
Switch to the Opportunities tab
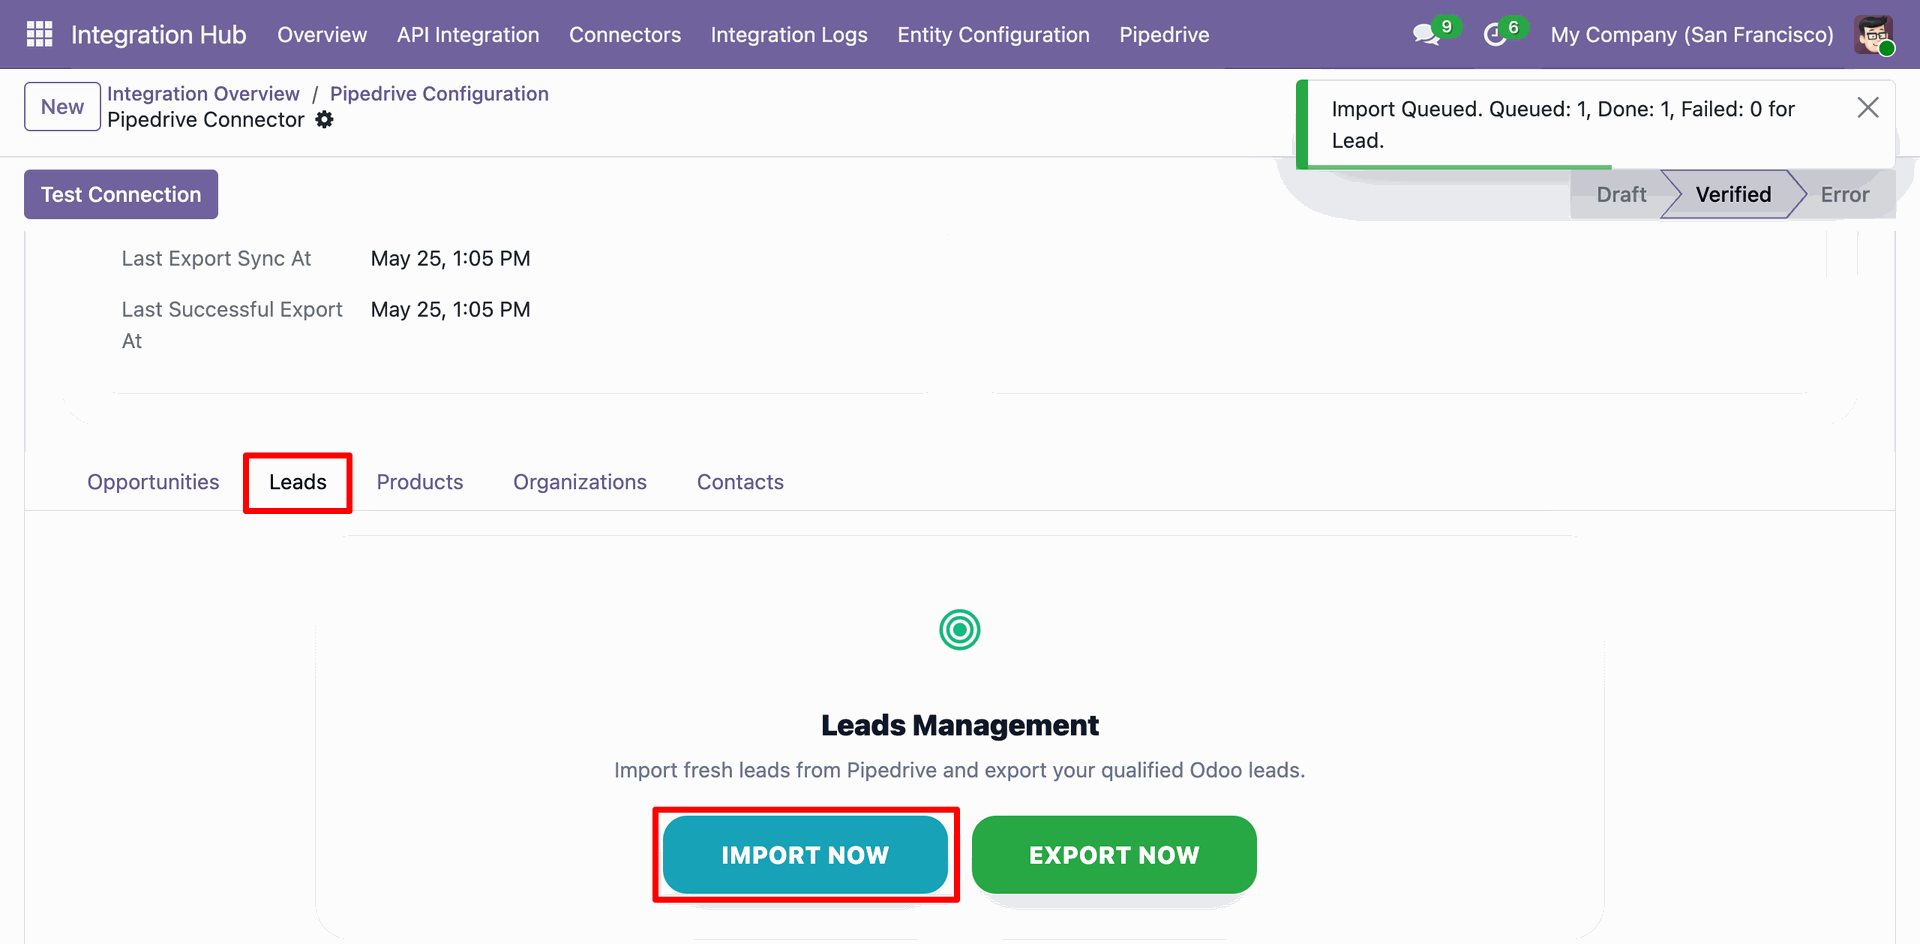coord(153,482)
